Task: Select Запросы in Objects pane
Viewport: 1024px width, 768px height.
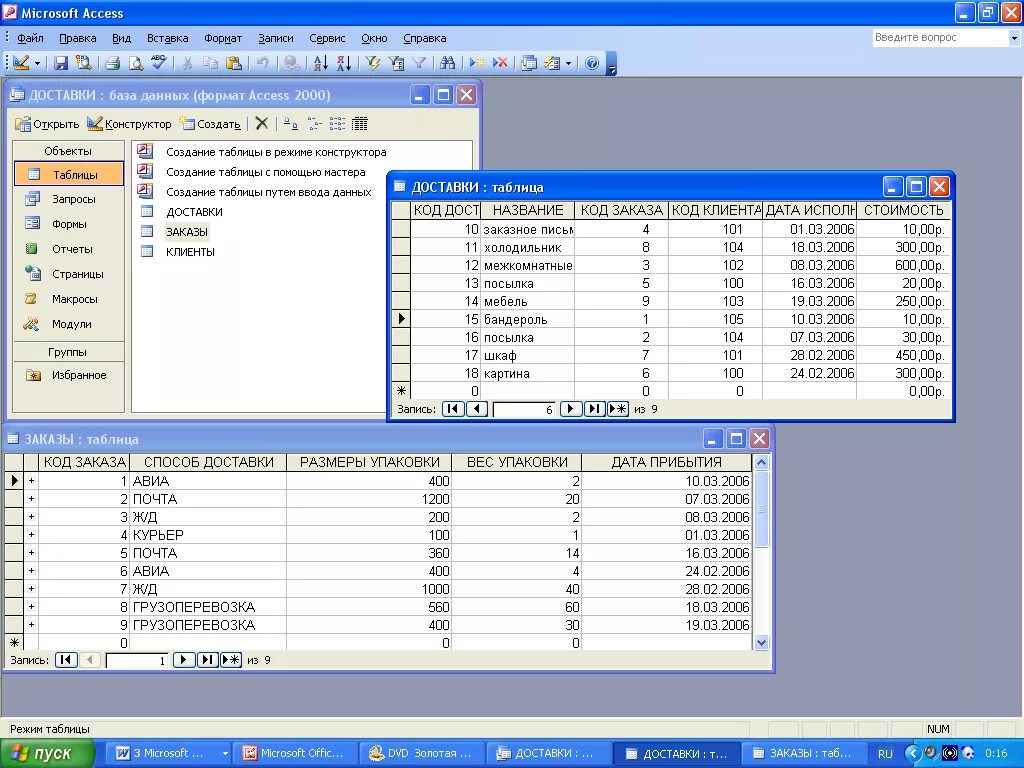Action: coord(69,199)
